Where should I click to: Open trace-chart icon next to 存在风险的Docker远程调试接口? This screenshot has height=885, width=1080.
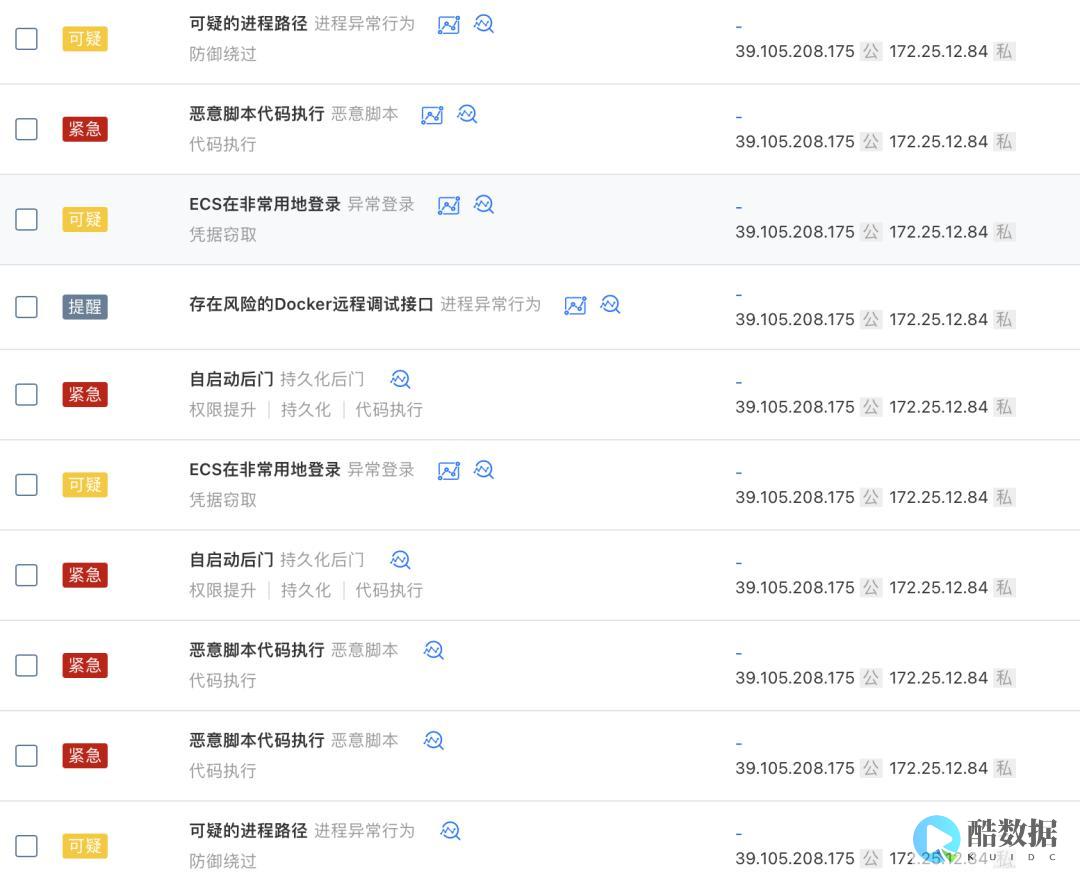tap(576, 305)
